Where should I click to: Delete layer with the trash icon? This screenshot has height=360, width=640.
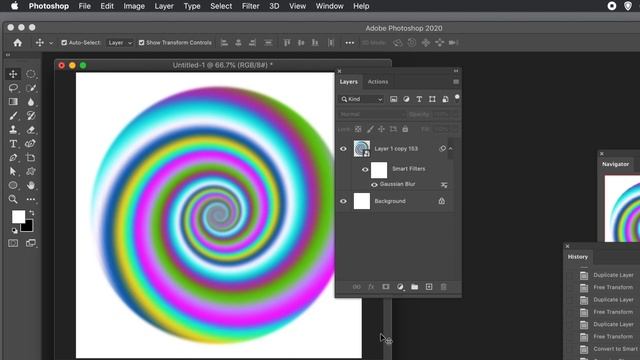[444, 287]
